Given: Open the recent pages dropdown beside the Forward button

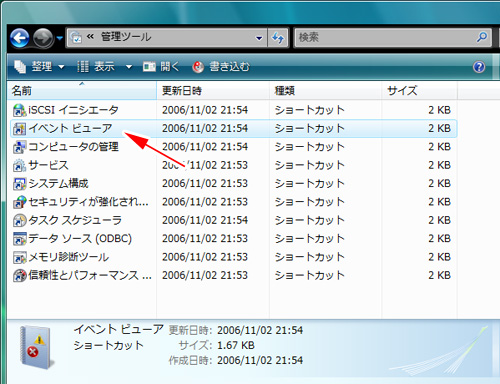Looking at the screenshot, I should click(60, 38).
